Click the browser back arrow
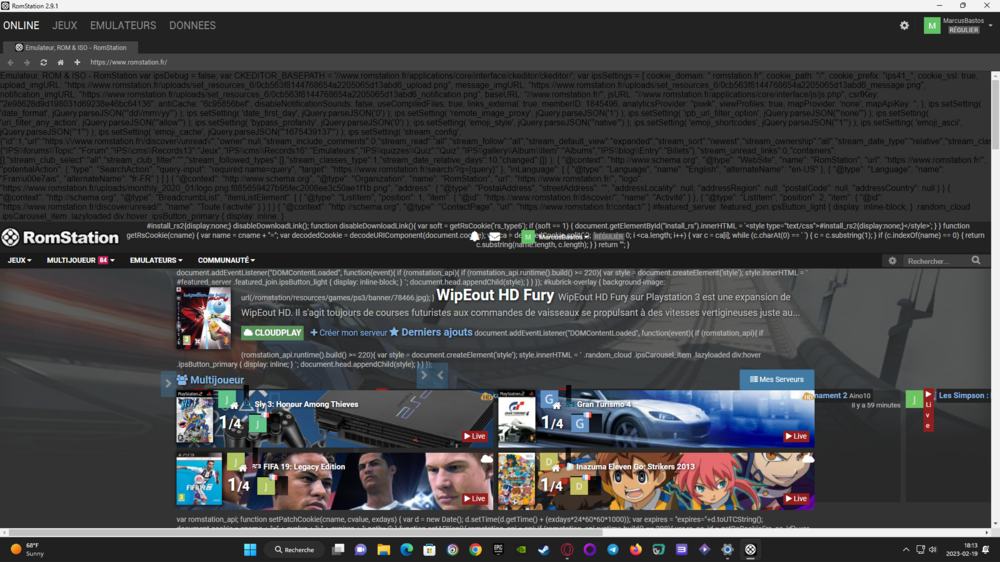This screenshot has width=1000, height=562. pos(11,62)
